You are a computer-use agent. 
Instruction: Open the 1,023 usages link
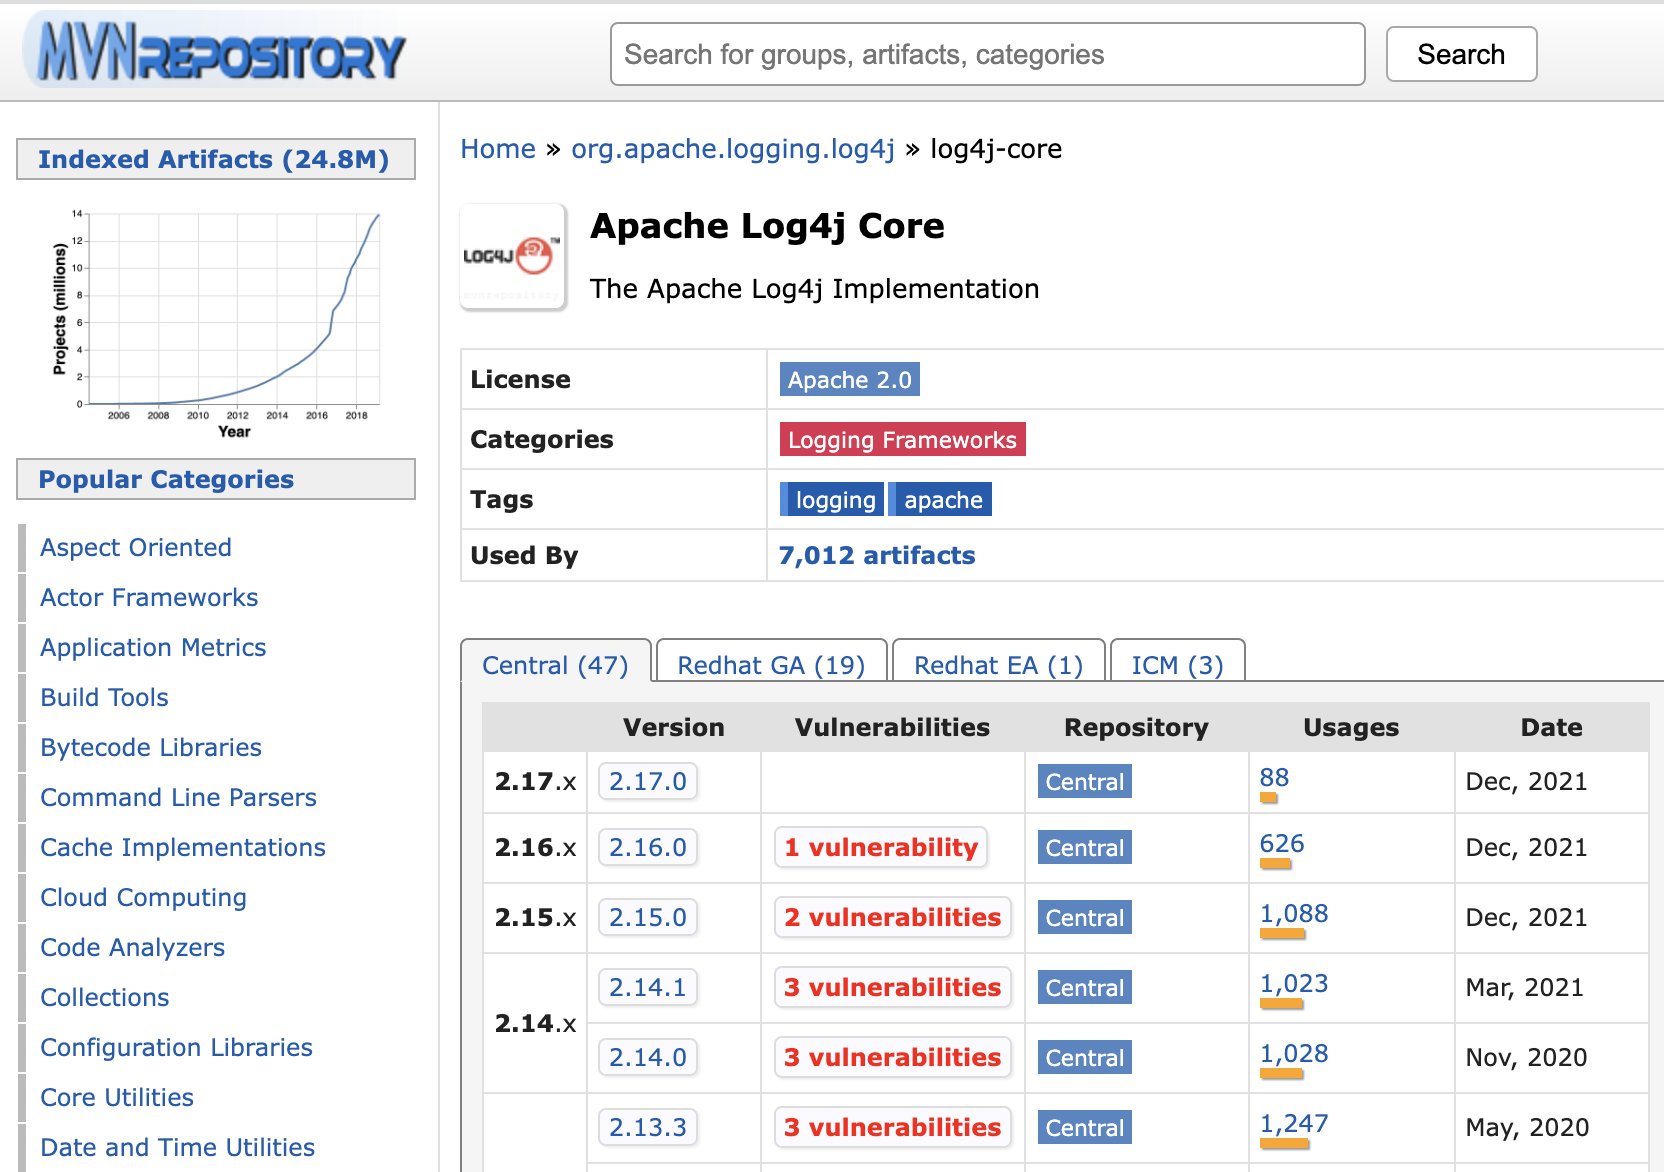pyautogui.click(x=1294, y=984)
